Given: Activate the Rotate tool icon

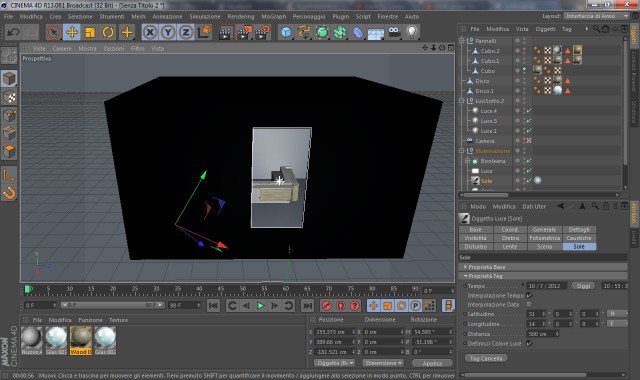Looking at the screenshot, I should click(108, 32).
